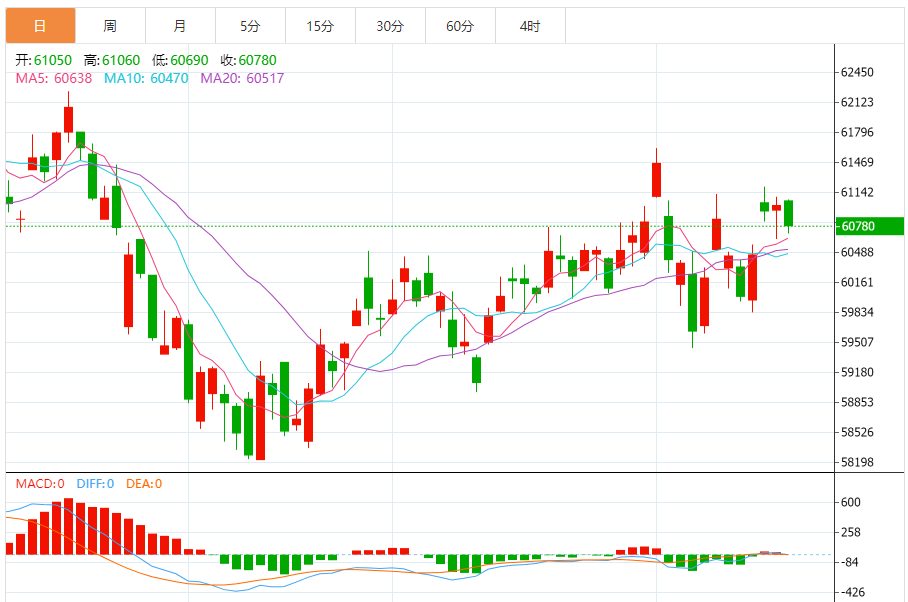The height and width of the screenshot is (602, 908).
Task: Click the 59180 price axis label
Action: 857,372
